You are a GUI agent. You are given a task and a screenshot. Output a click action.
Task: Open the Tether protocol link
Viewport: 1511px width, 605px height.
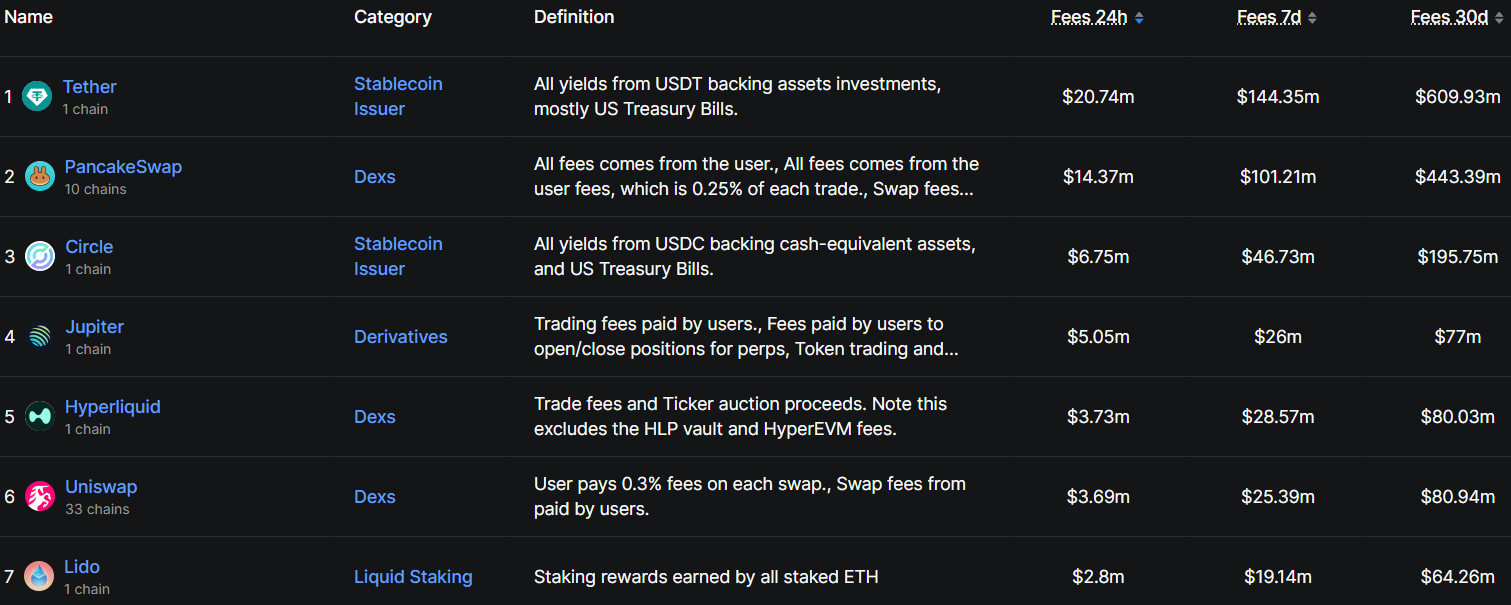click(x=89, y=87)
